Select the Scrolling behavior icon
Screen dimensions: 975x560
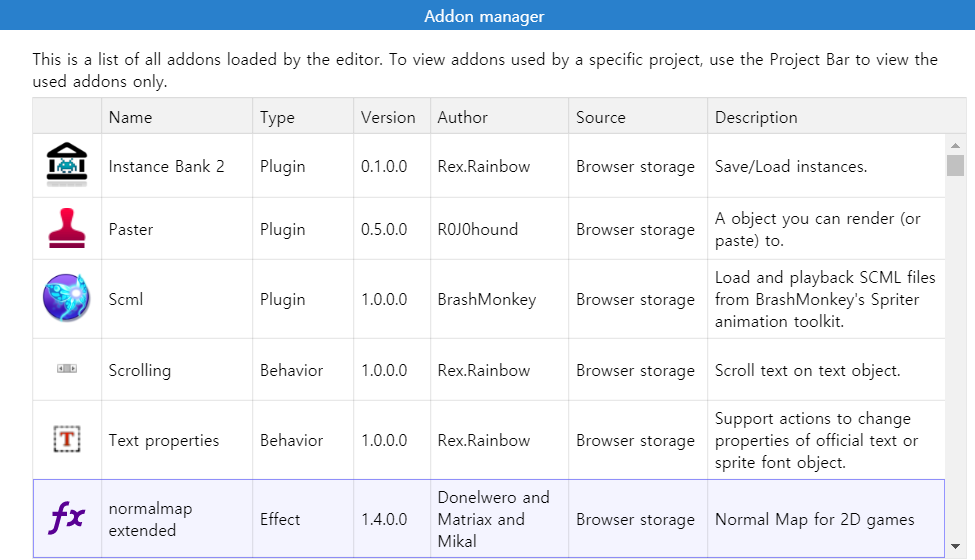pos(67,369)
